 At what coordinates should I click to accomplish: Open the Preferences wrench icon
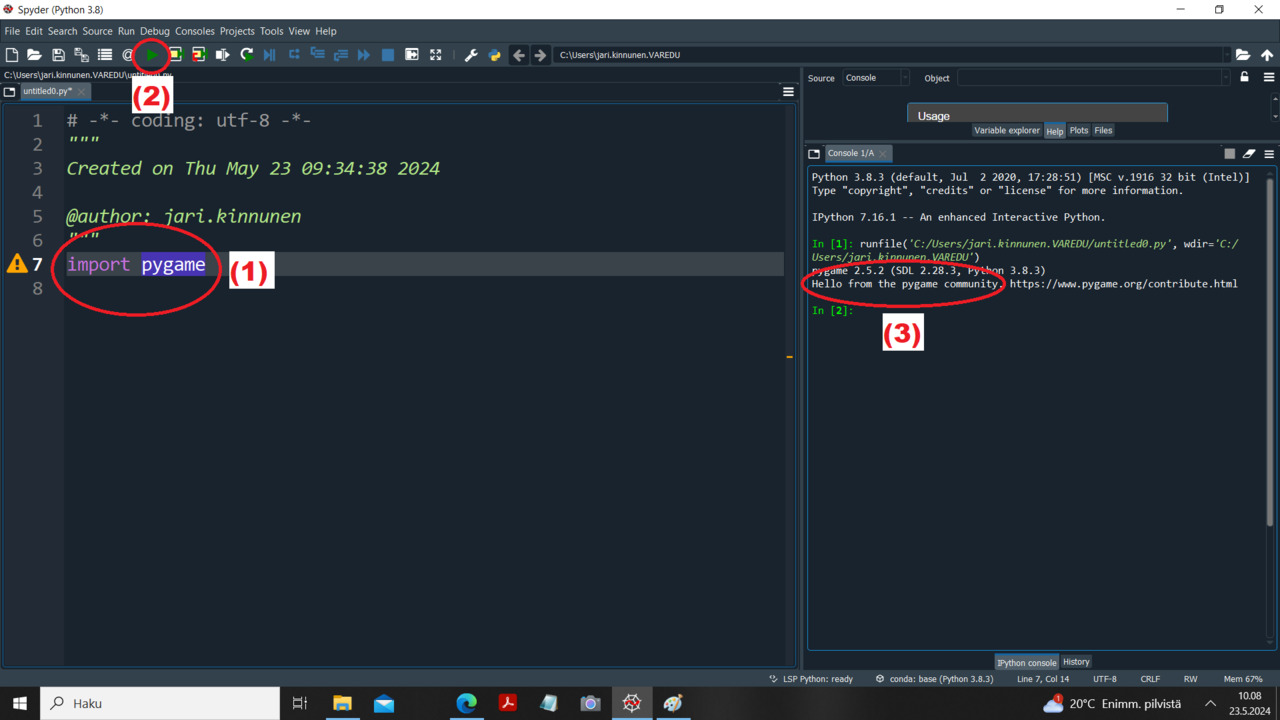click(471, 55)
